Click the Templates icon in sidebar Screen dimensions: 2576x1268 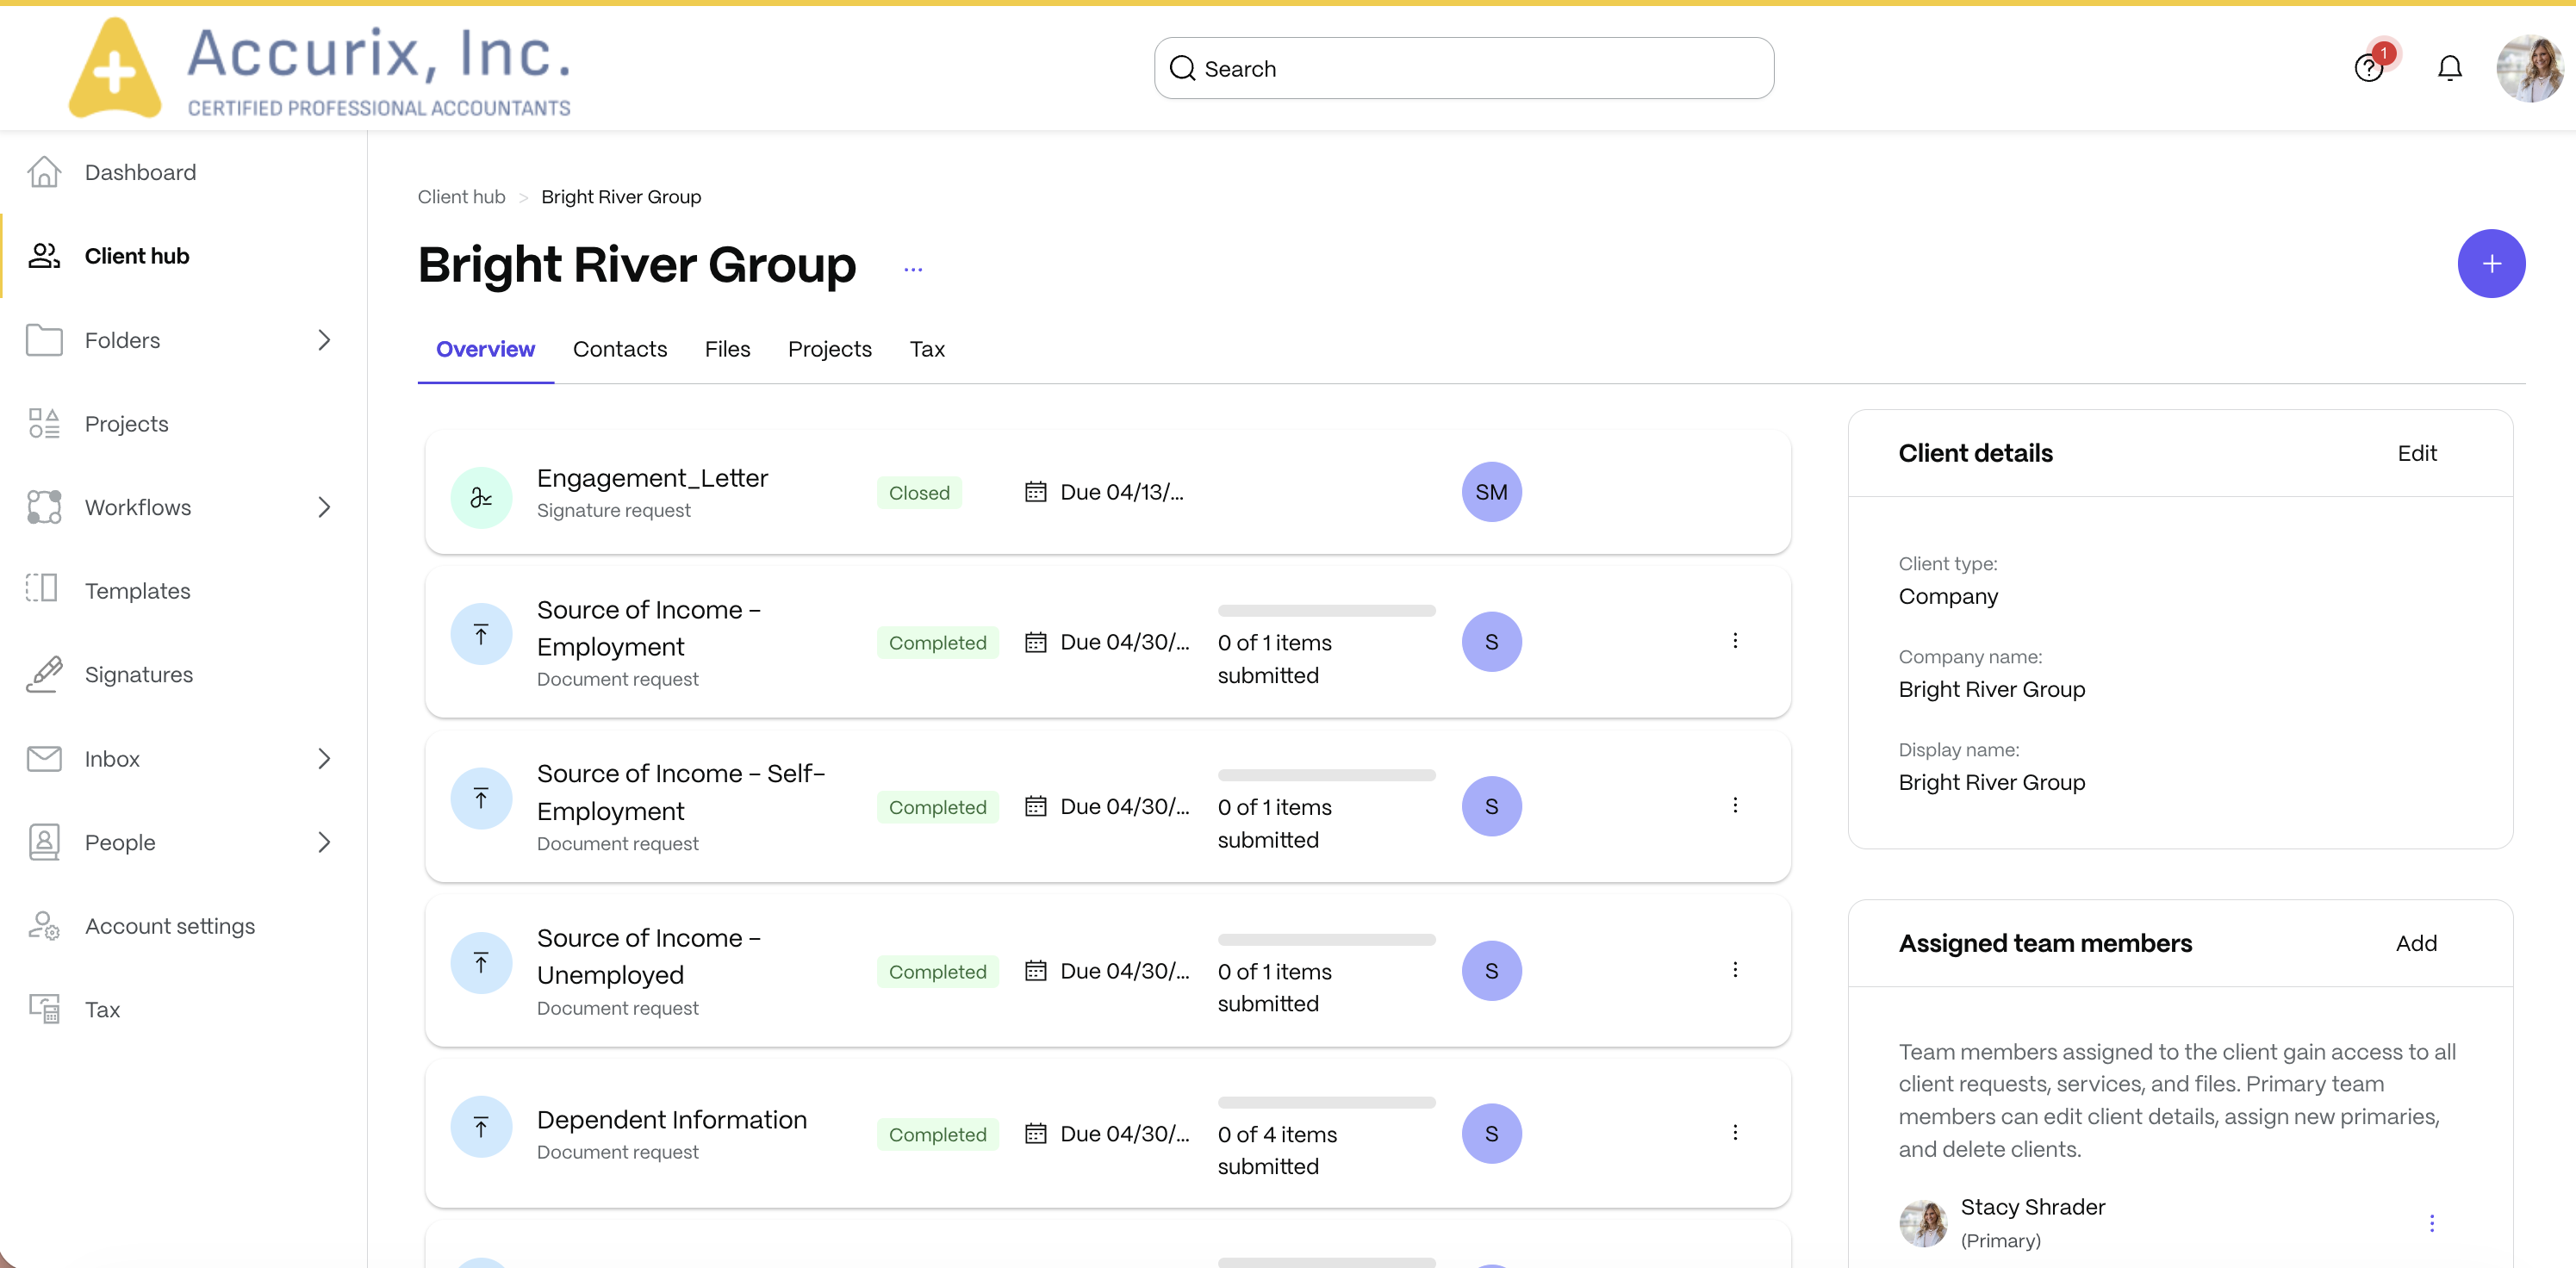[44, 590]
